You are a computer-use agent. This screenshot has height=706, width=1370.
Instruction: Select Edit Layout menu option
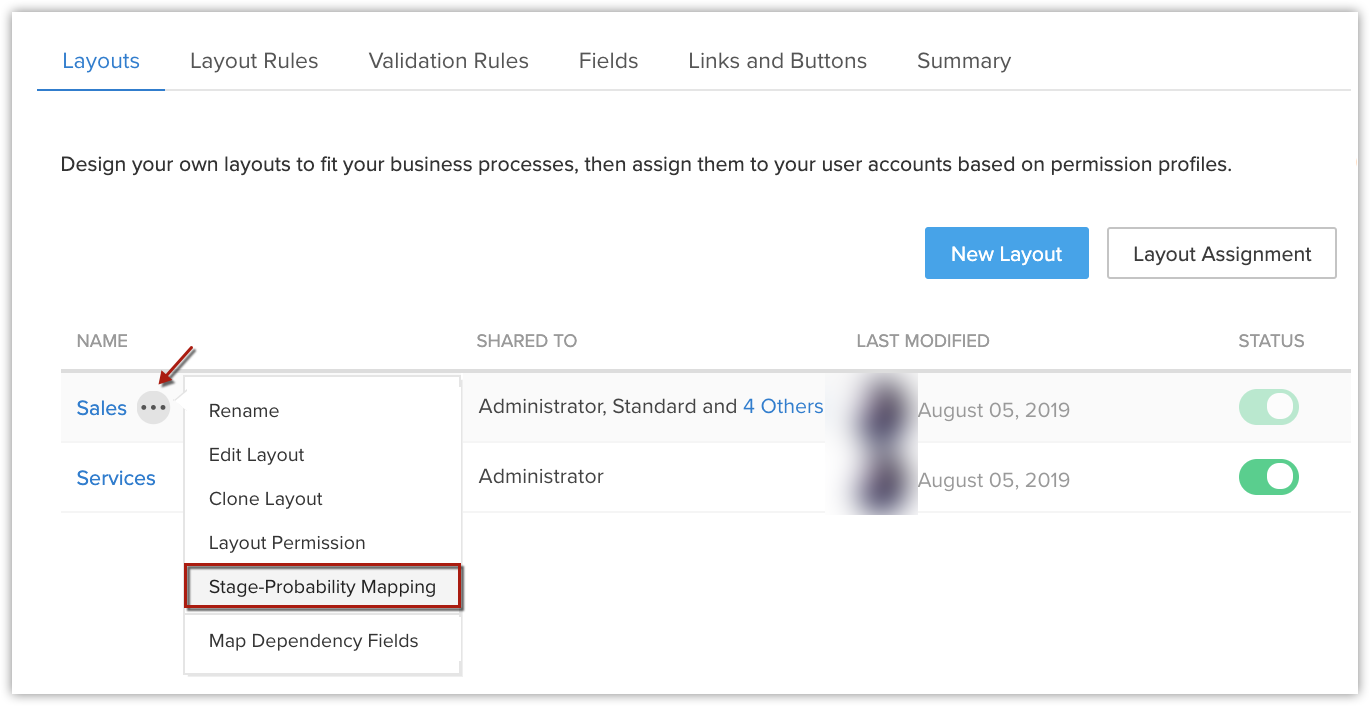click(257, 455)
